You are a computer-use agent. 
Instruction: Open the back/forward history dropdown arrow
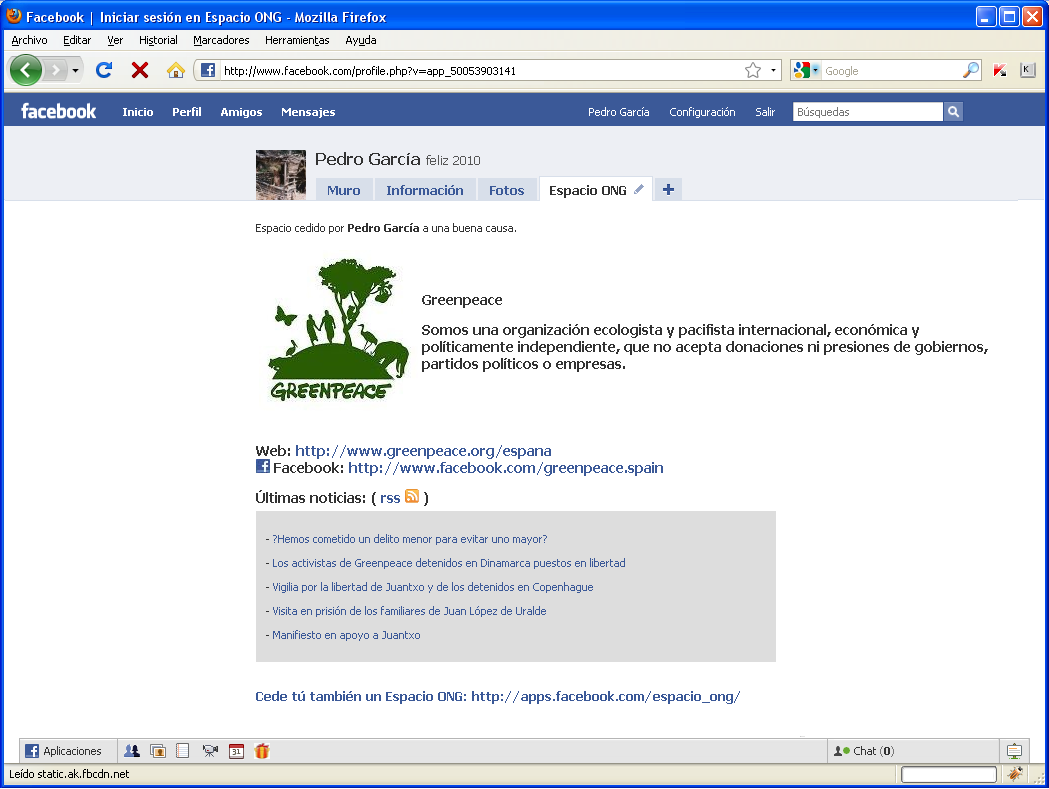coord(75,70)
